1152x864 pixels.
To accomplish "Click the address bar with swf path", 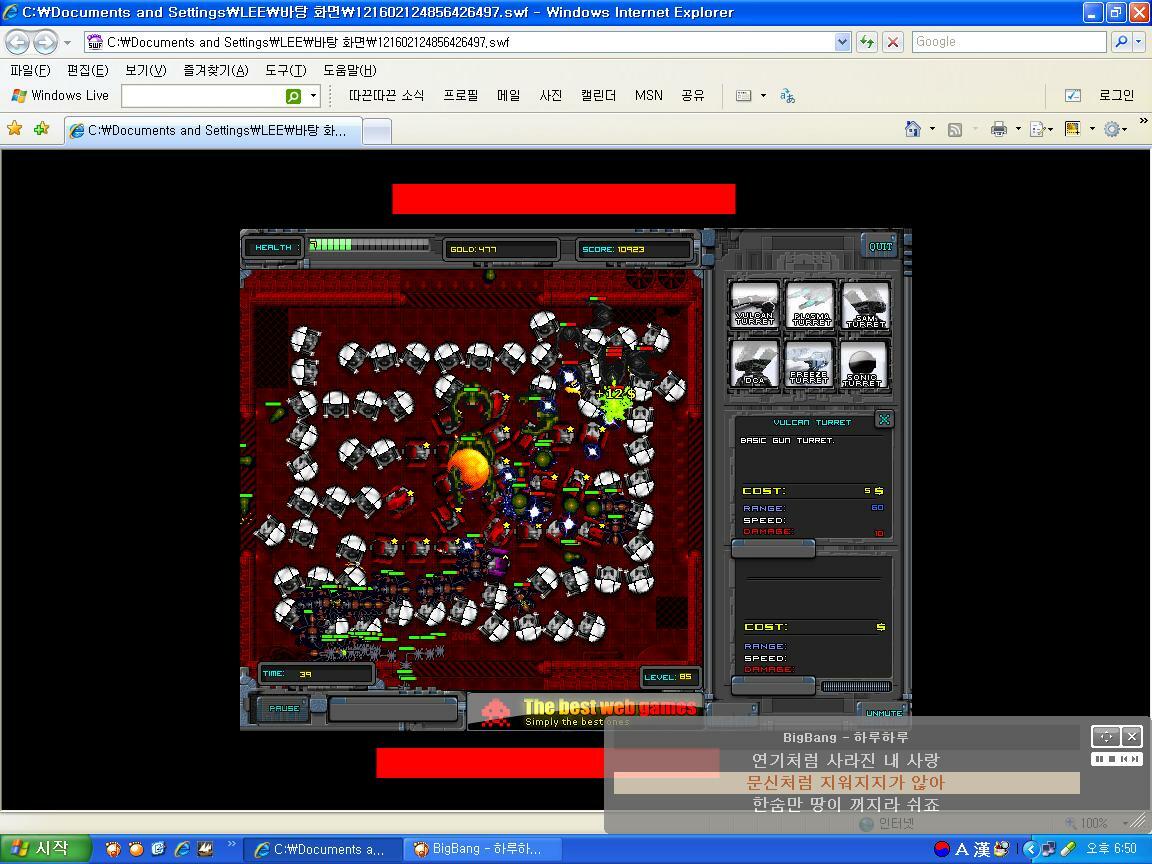I will [x=467, y=42].
